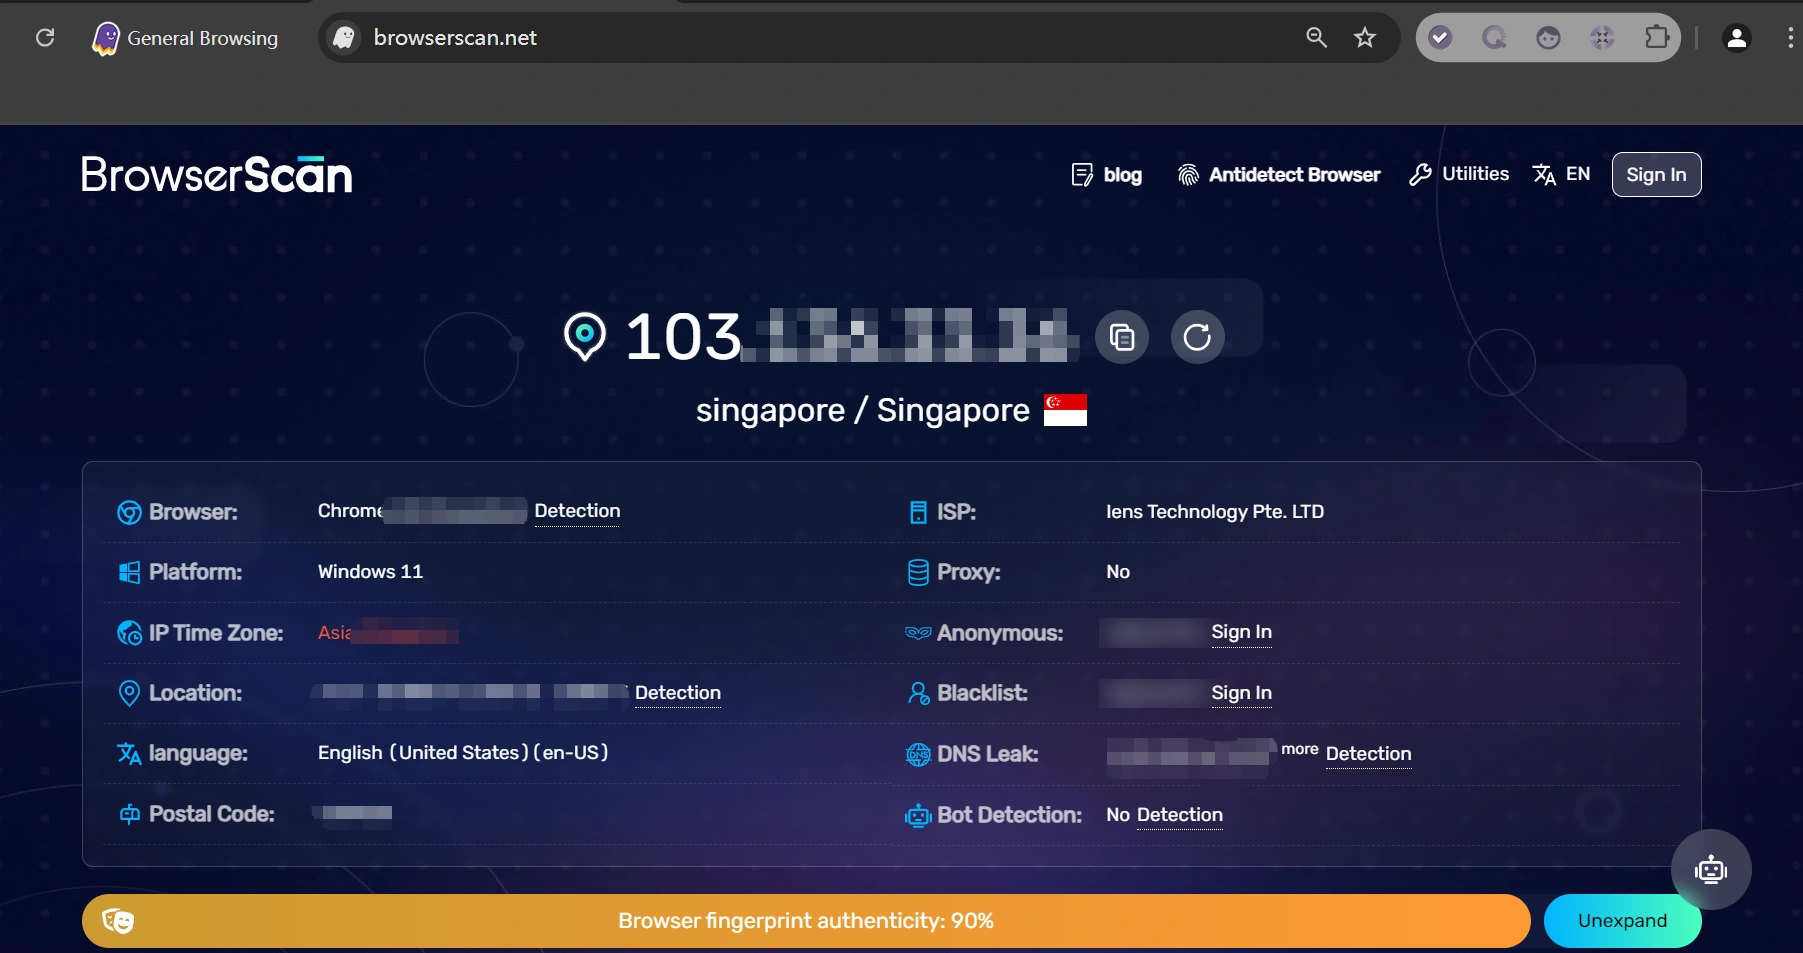The width and height of the screenshot is (1803, 953).
Task: Click the Sign In button in the header
Action: point(1656,175)
